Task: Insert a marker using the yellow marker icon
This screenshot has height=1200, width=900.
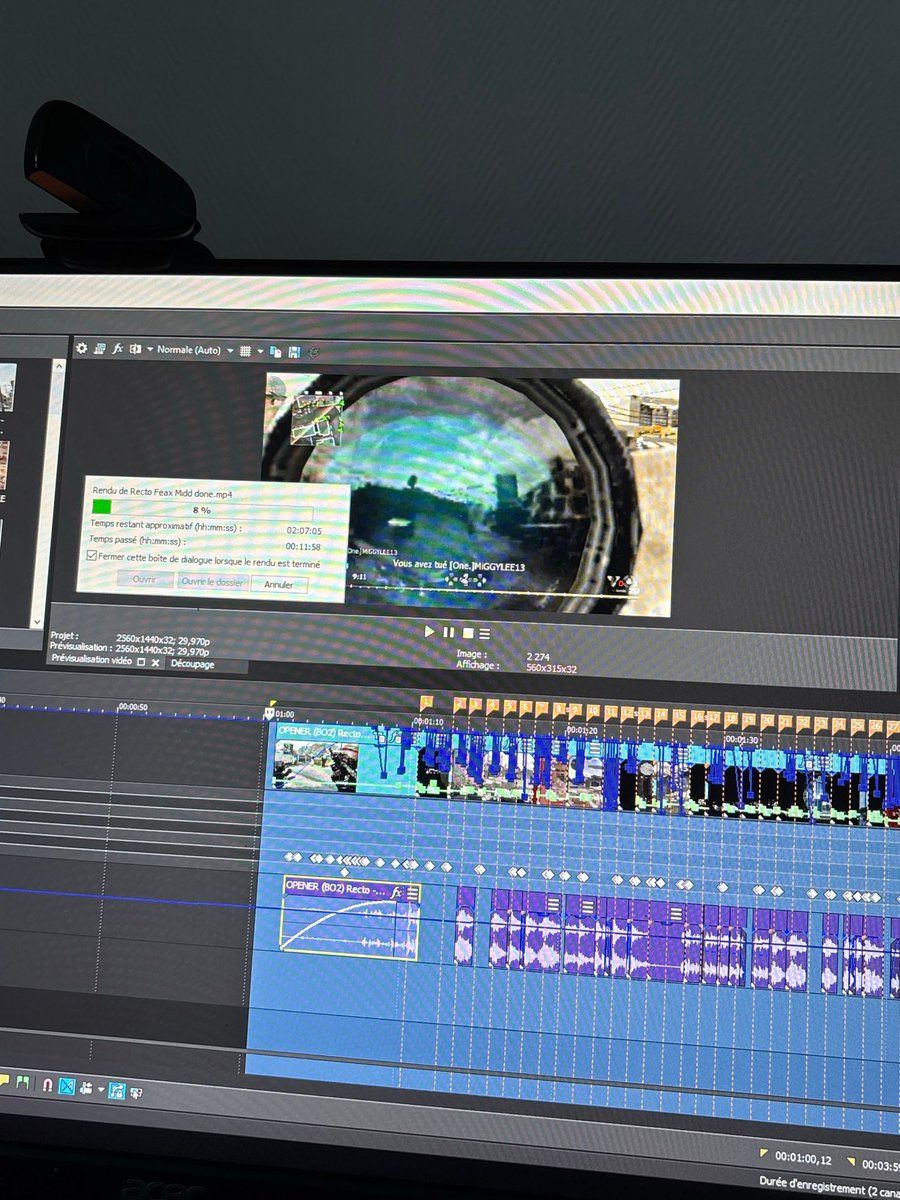Action: [x=6, y=1083]
